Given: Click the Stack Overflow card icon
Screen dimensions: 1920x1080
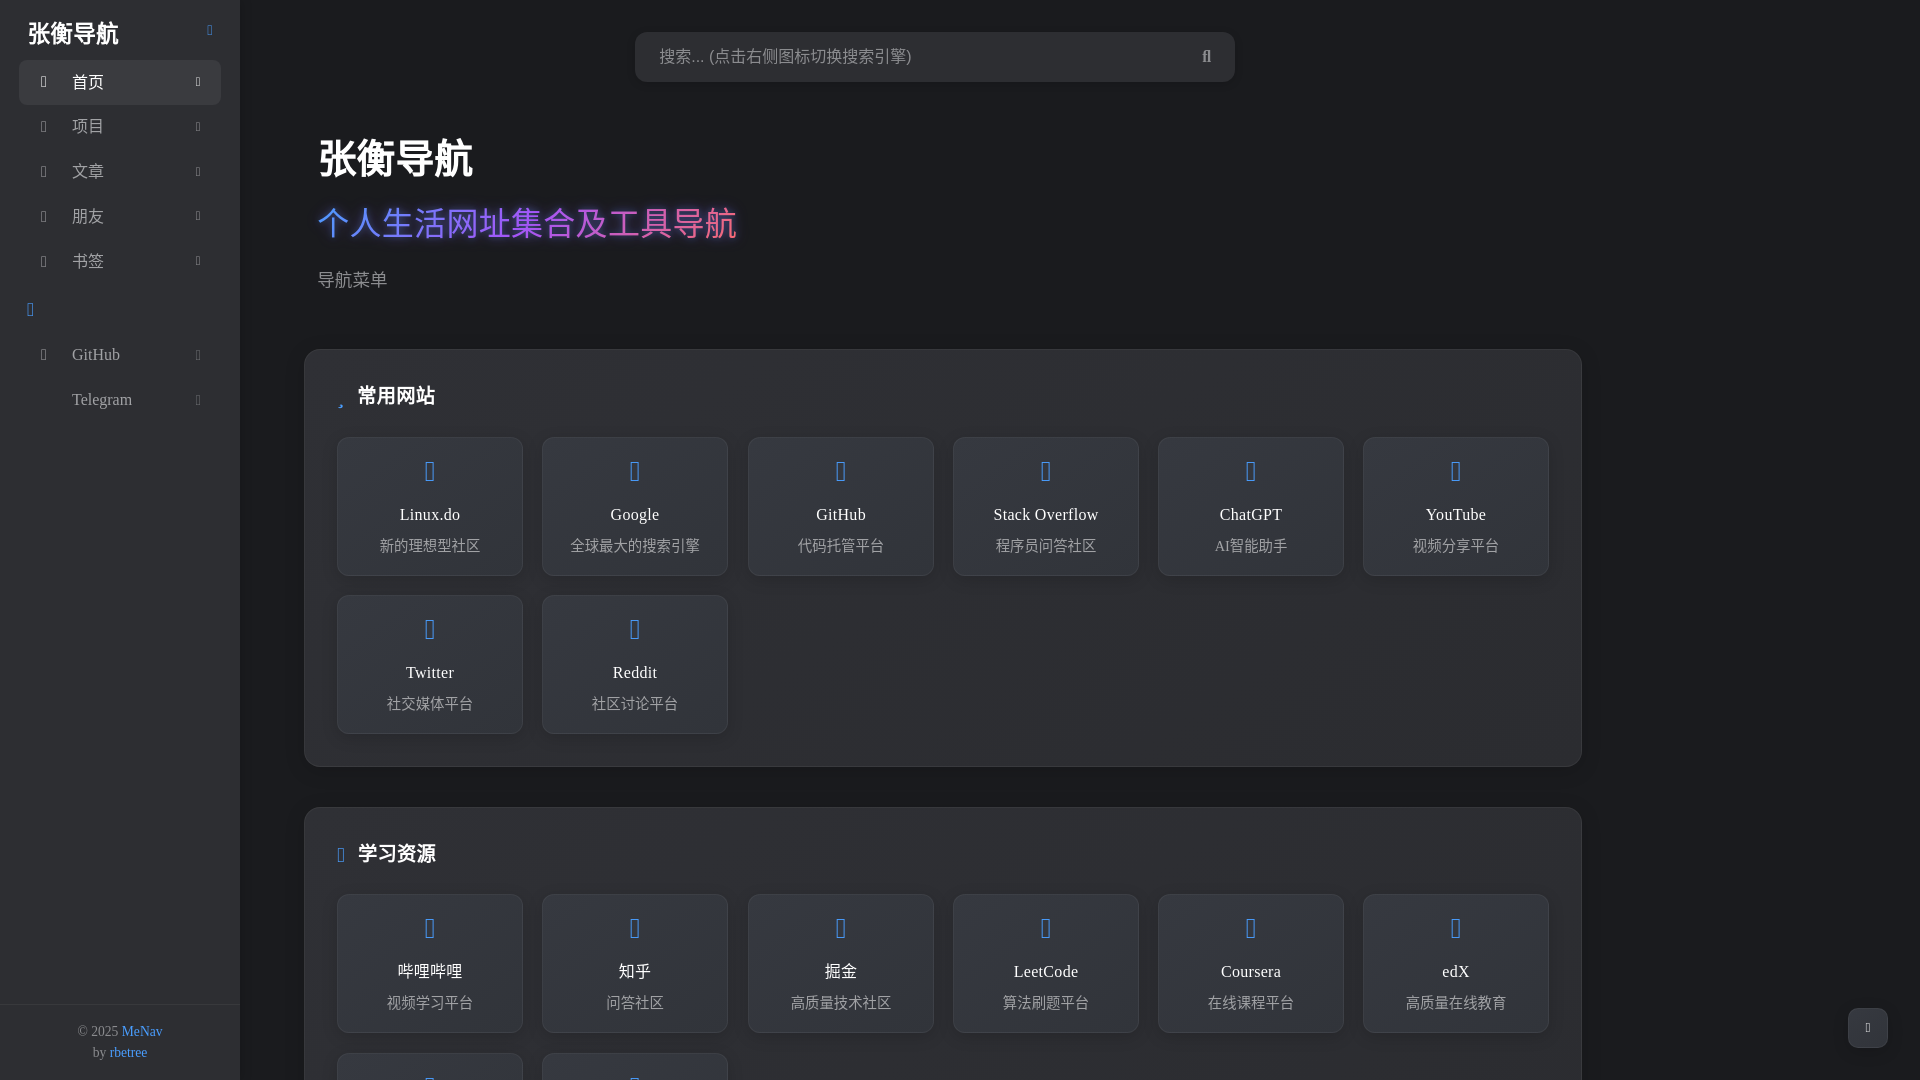Looking at the screenshot, I should click(1046, 471).
